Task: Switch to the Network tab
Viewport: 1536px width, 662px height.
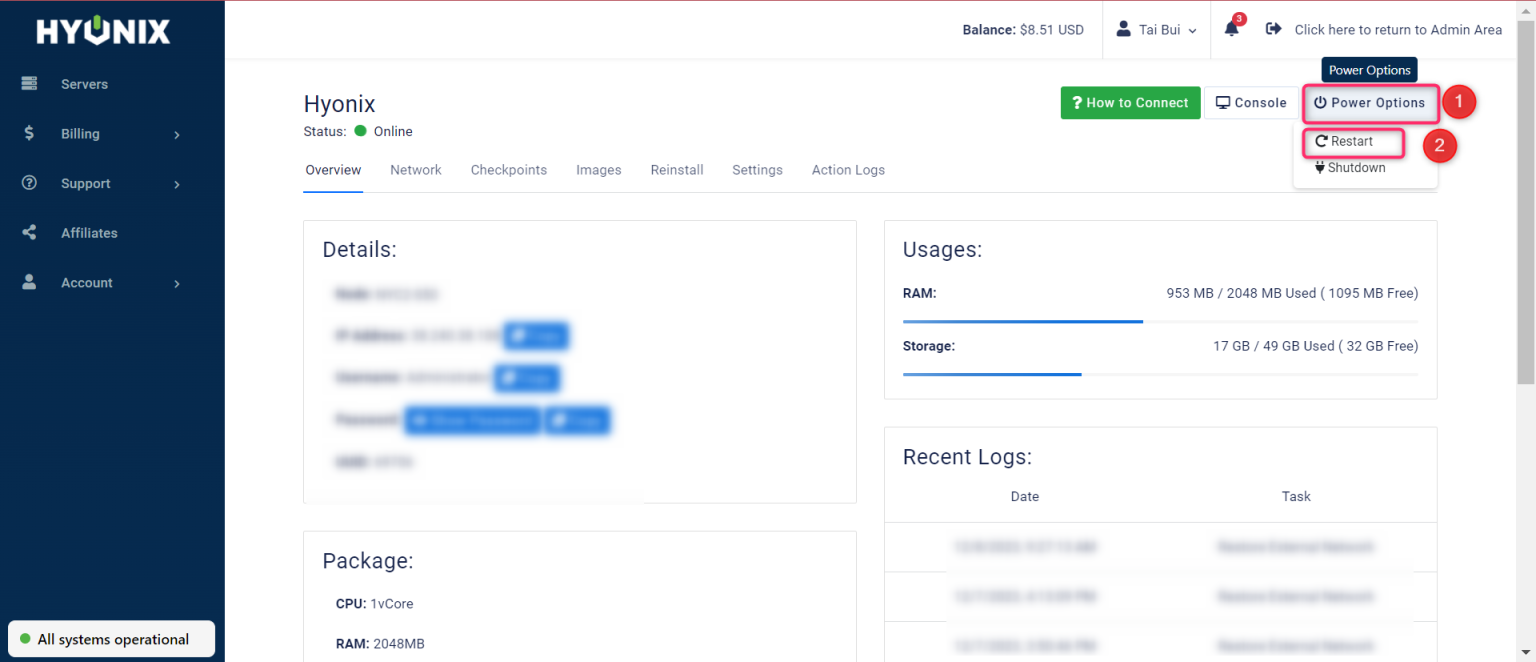Action: pos(416,170)
